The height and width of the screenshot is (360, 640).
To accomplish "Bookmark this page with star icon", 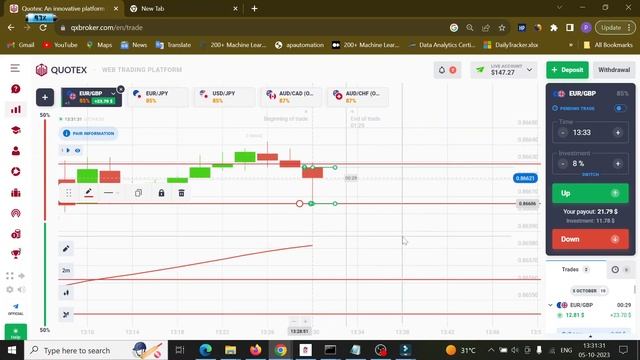I will 502,28.
